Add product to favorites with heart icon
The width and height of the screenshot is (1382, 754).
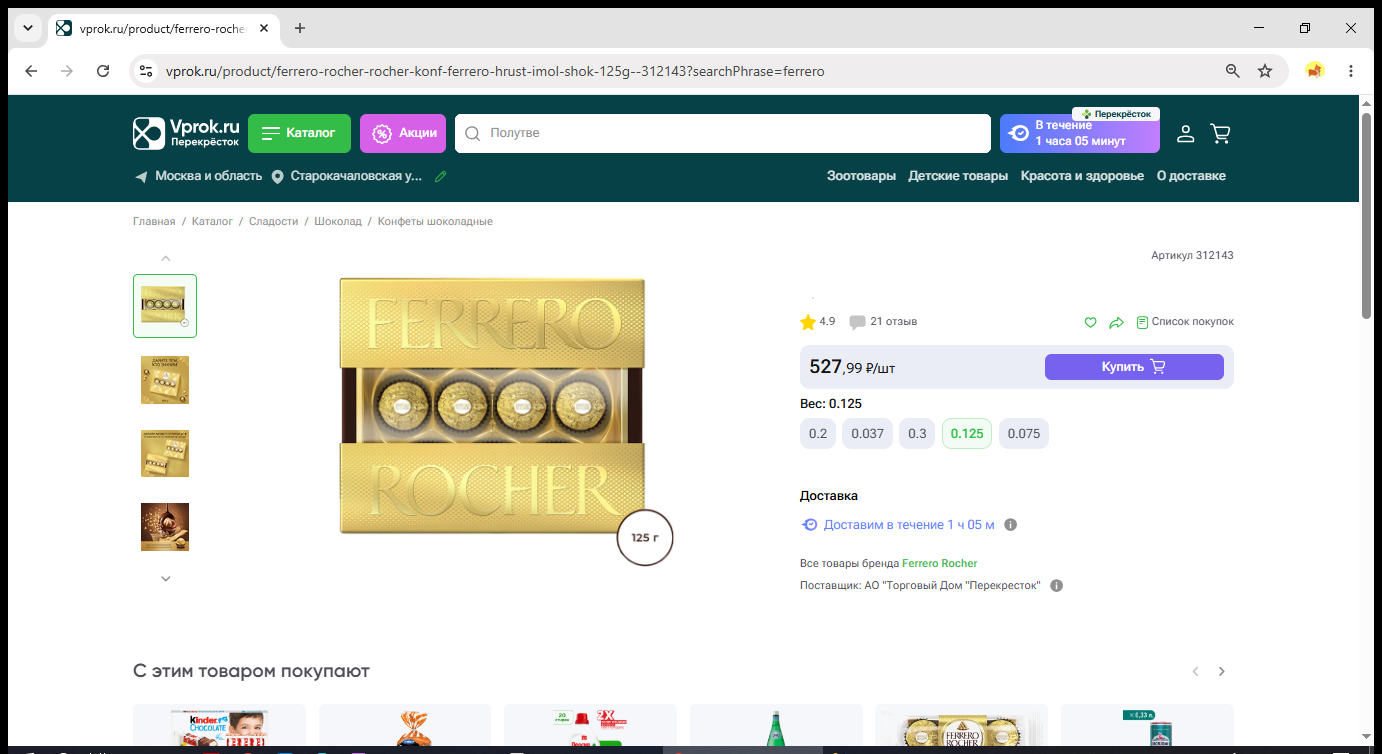(x=1091, y=322)
